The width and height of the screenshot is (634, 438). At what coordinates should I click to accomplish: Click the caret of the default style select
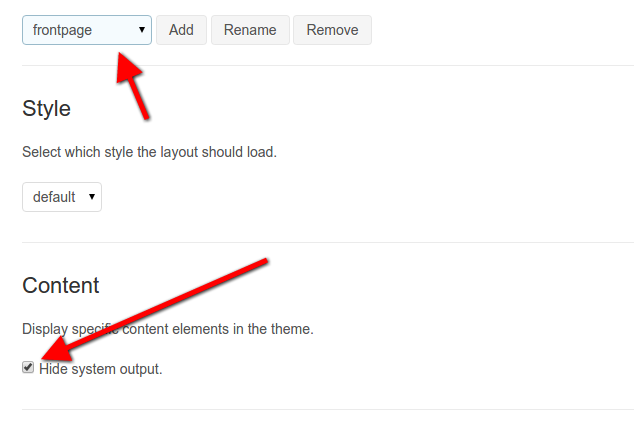92,197
